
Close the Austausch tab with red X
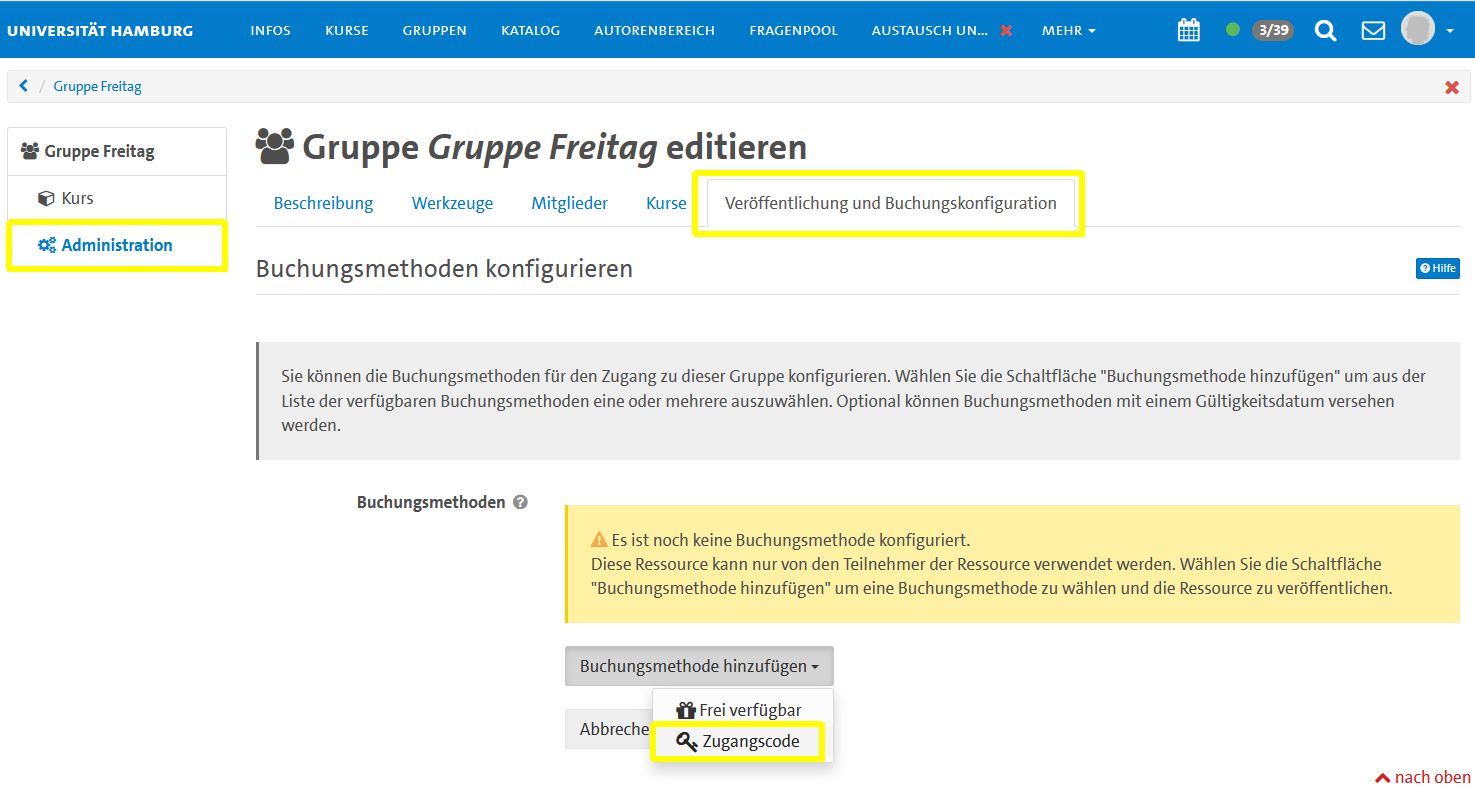[1006, 31]
